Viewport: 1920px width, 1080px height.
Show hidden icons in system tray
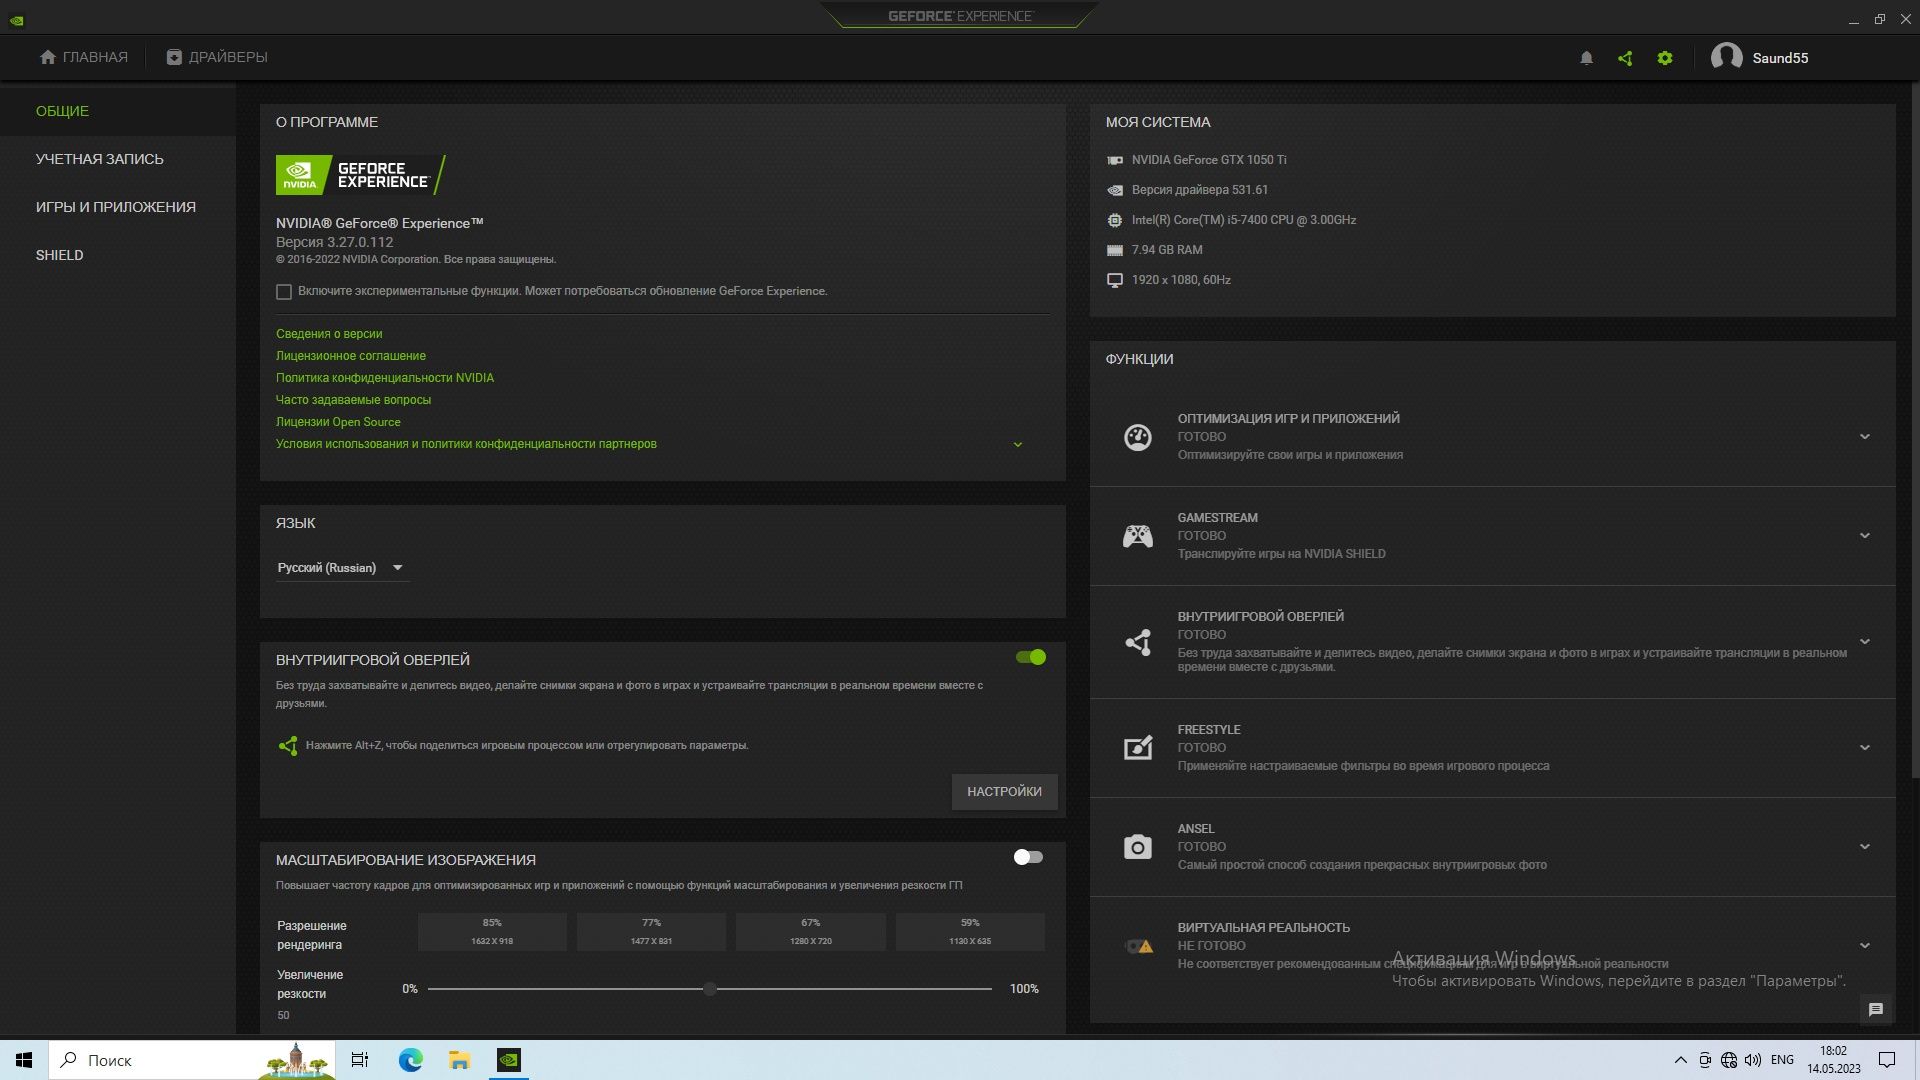coord(1680,1060)
